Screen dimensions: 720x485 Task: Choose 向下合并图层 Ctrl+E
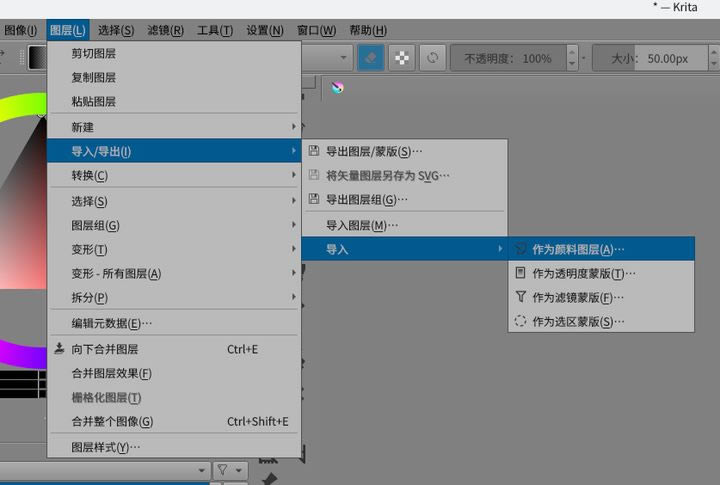(174, 349)
